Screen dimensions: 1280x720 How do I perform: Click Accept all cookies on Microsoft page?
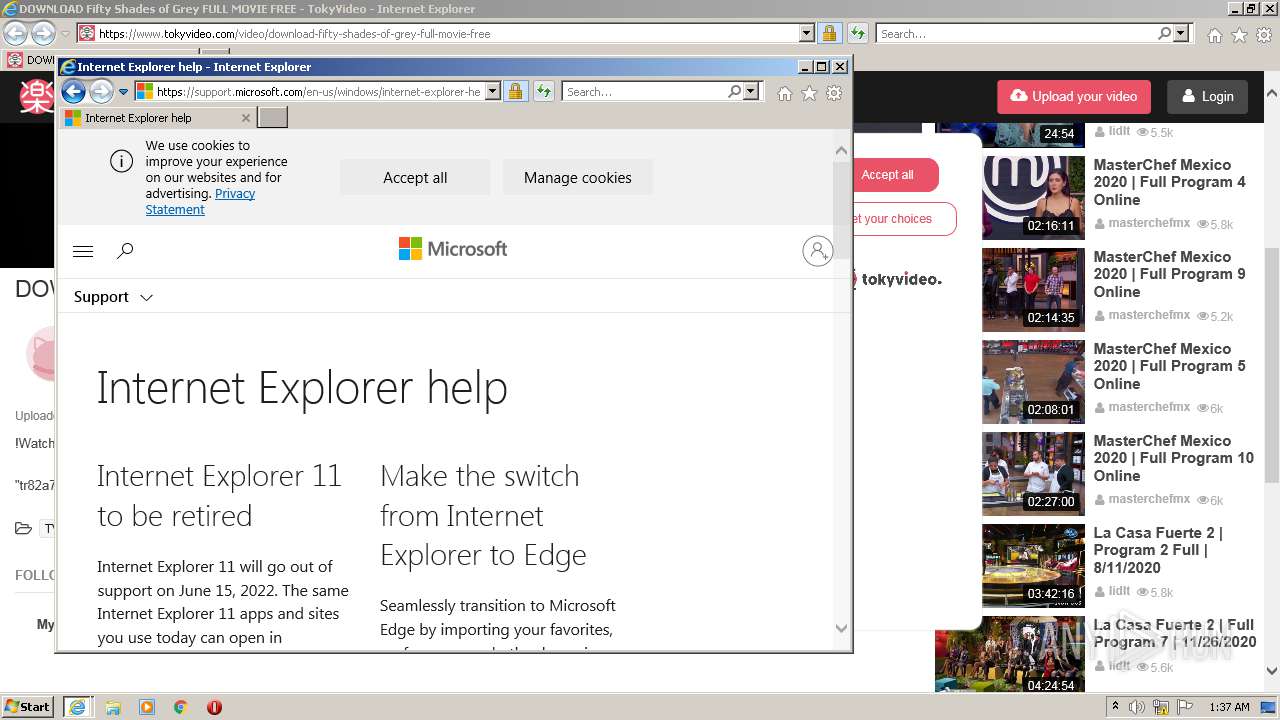pos(415,178)
